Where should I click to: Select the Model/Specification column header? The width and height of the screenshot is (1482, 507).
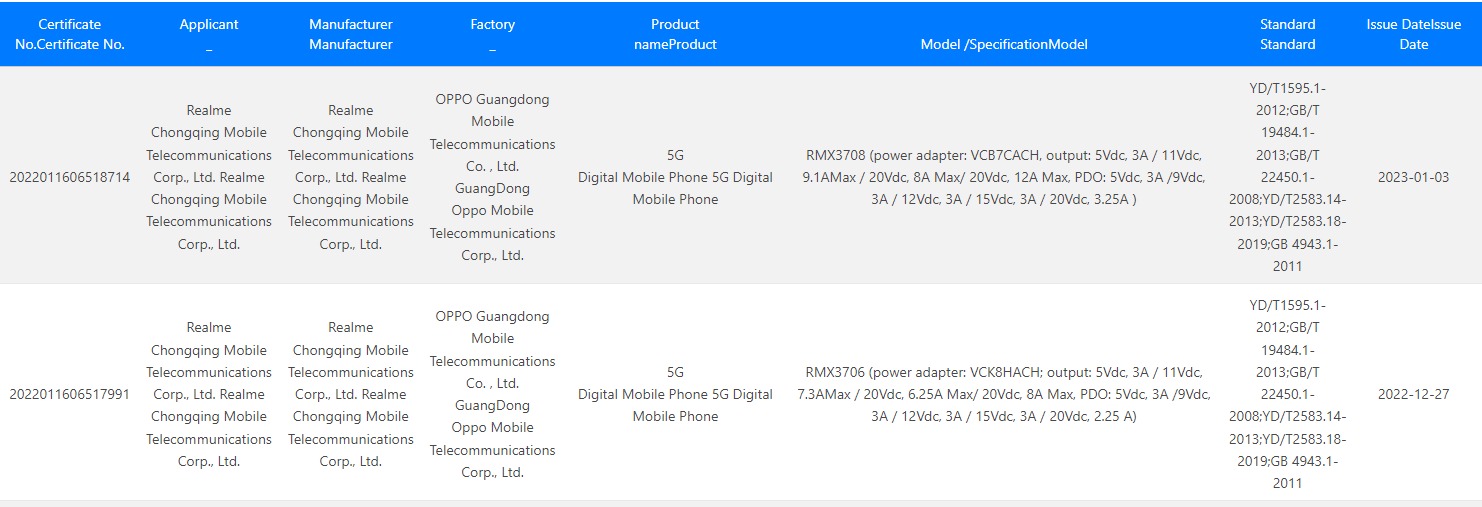(x=1004, y=44)
